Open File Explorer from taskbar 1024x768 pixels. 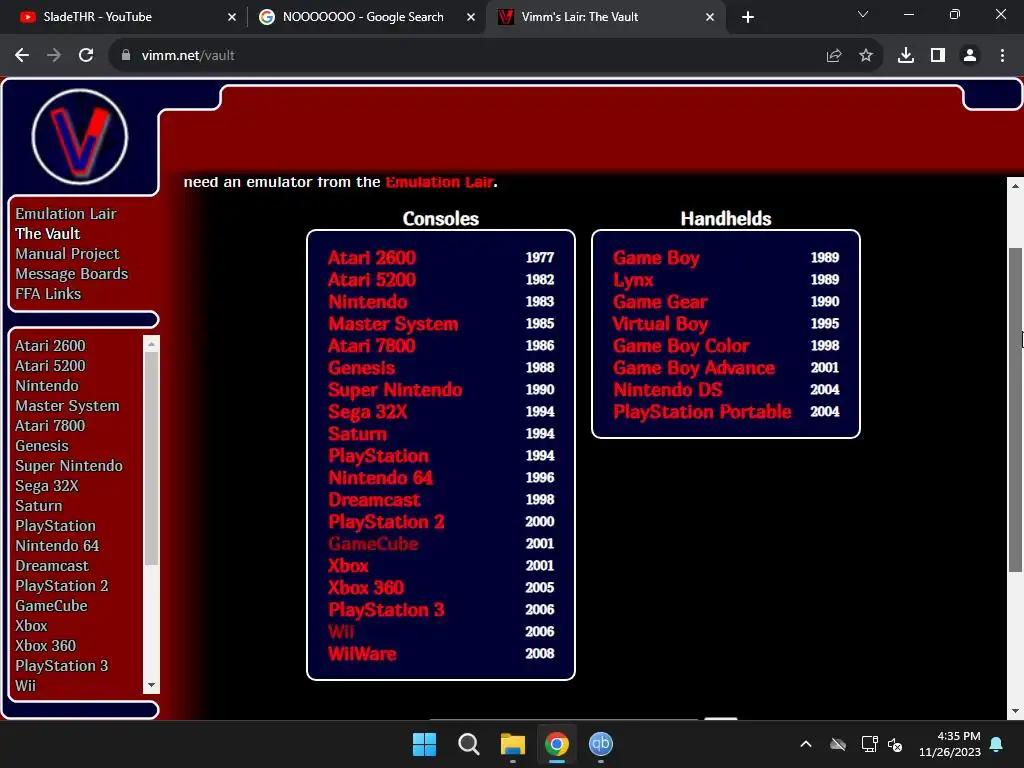[x=513, y=744]
